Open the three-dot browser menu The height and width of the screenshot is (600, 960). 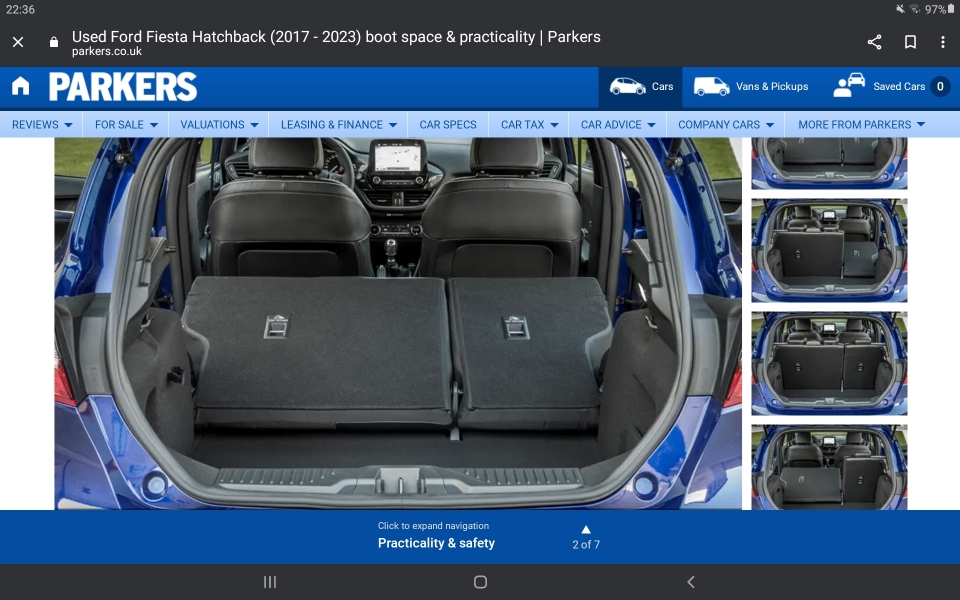coord(942,42)
